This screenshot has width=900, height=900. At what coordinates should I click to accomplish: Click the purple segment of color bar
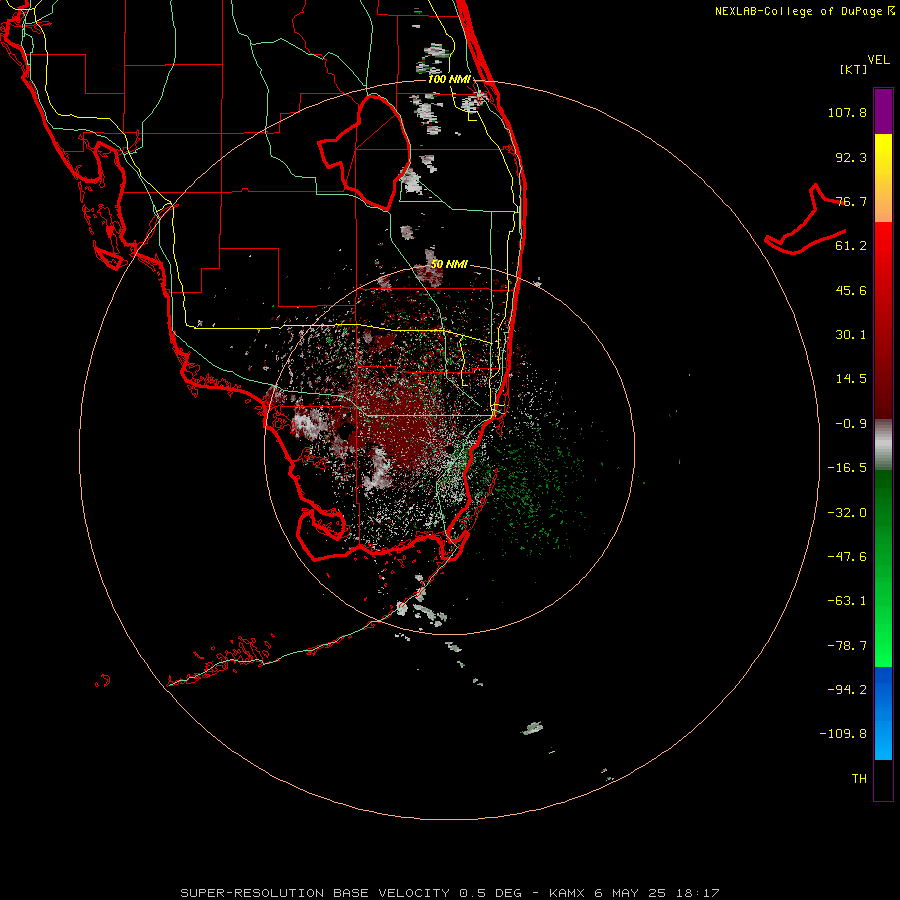tap(883, 111)
